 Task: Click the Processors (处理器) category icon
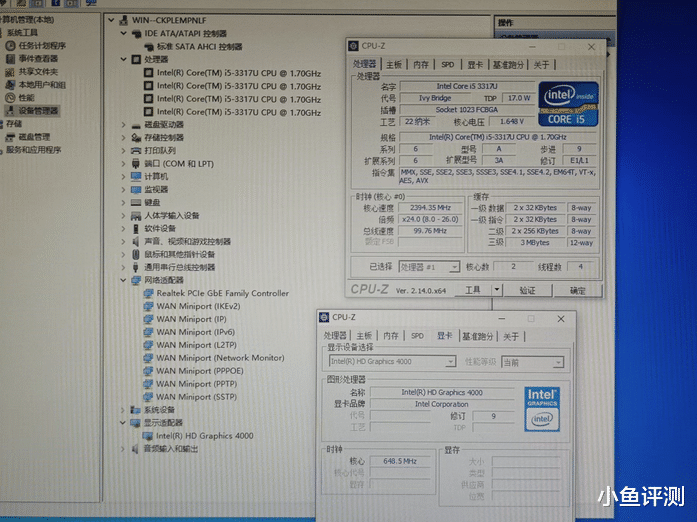click(136, 60)
